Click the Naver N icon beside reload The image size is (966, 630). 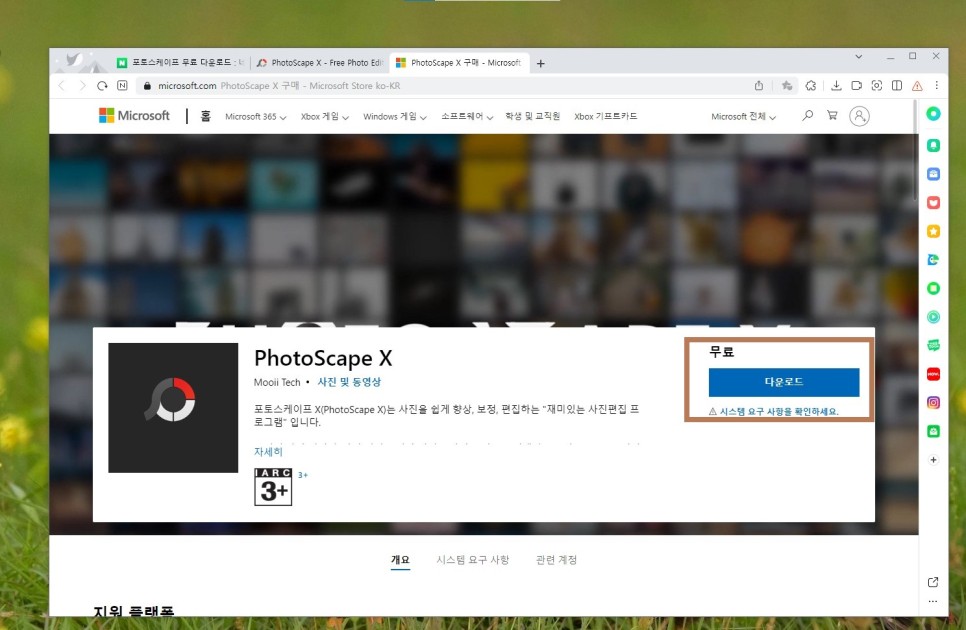[122, 86]
